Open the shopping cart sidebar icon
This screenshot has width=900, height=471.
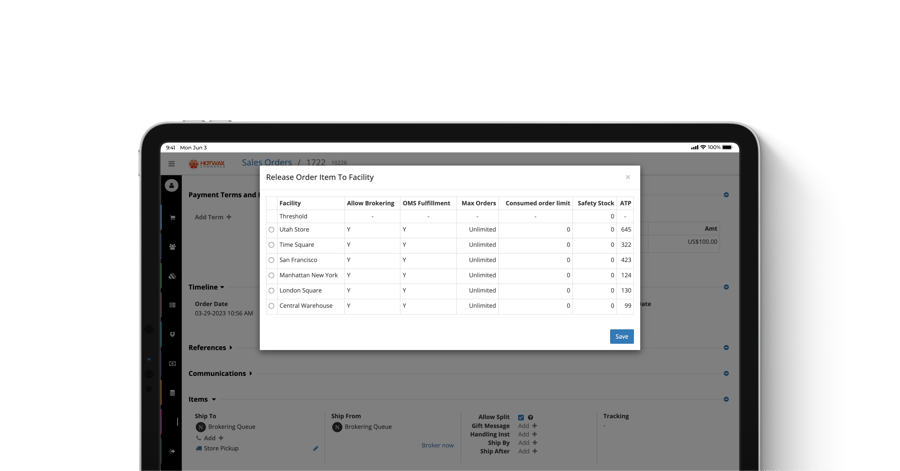tap(172, 217)
